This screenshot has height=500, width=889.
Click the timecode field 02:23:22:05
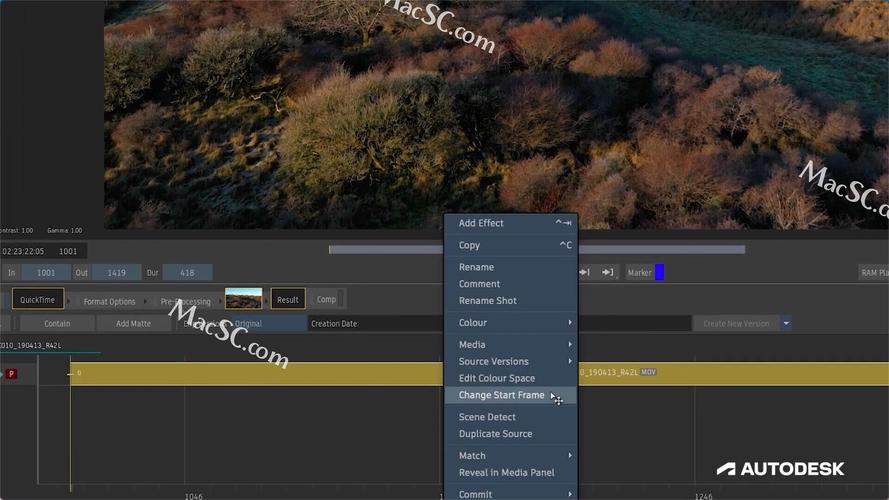(x=23, y=251)
